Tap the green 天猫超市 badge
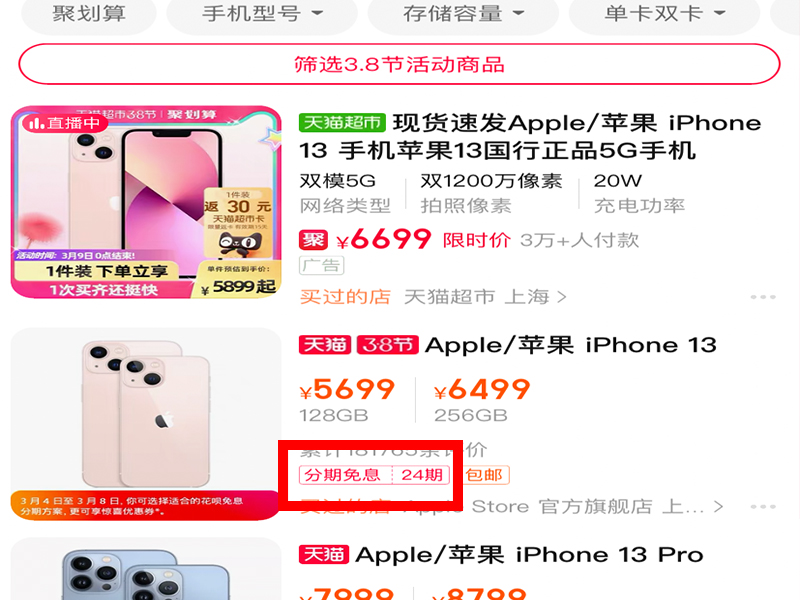This screenshot has height=600, width=800. (342, 122)
